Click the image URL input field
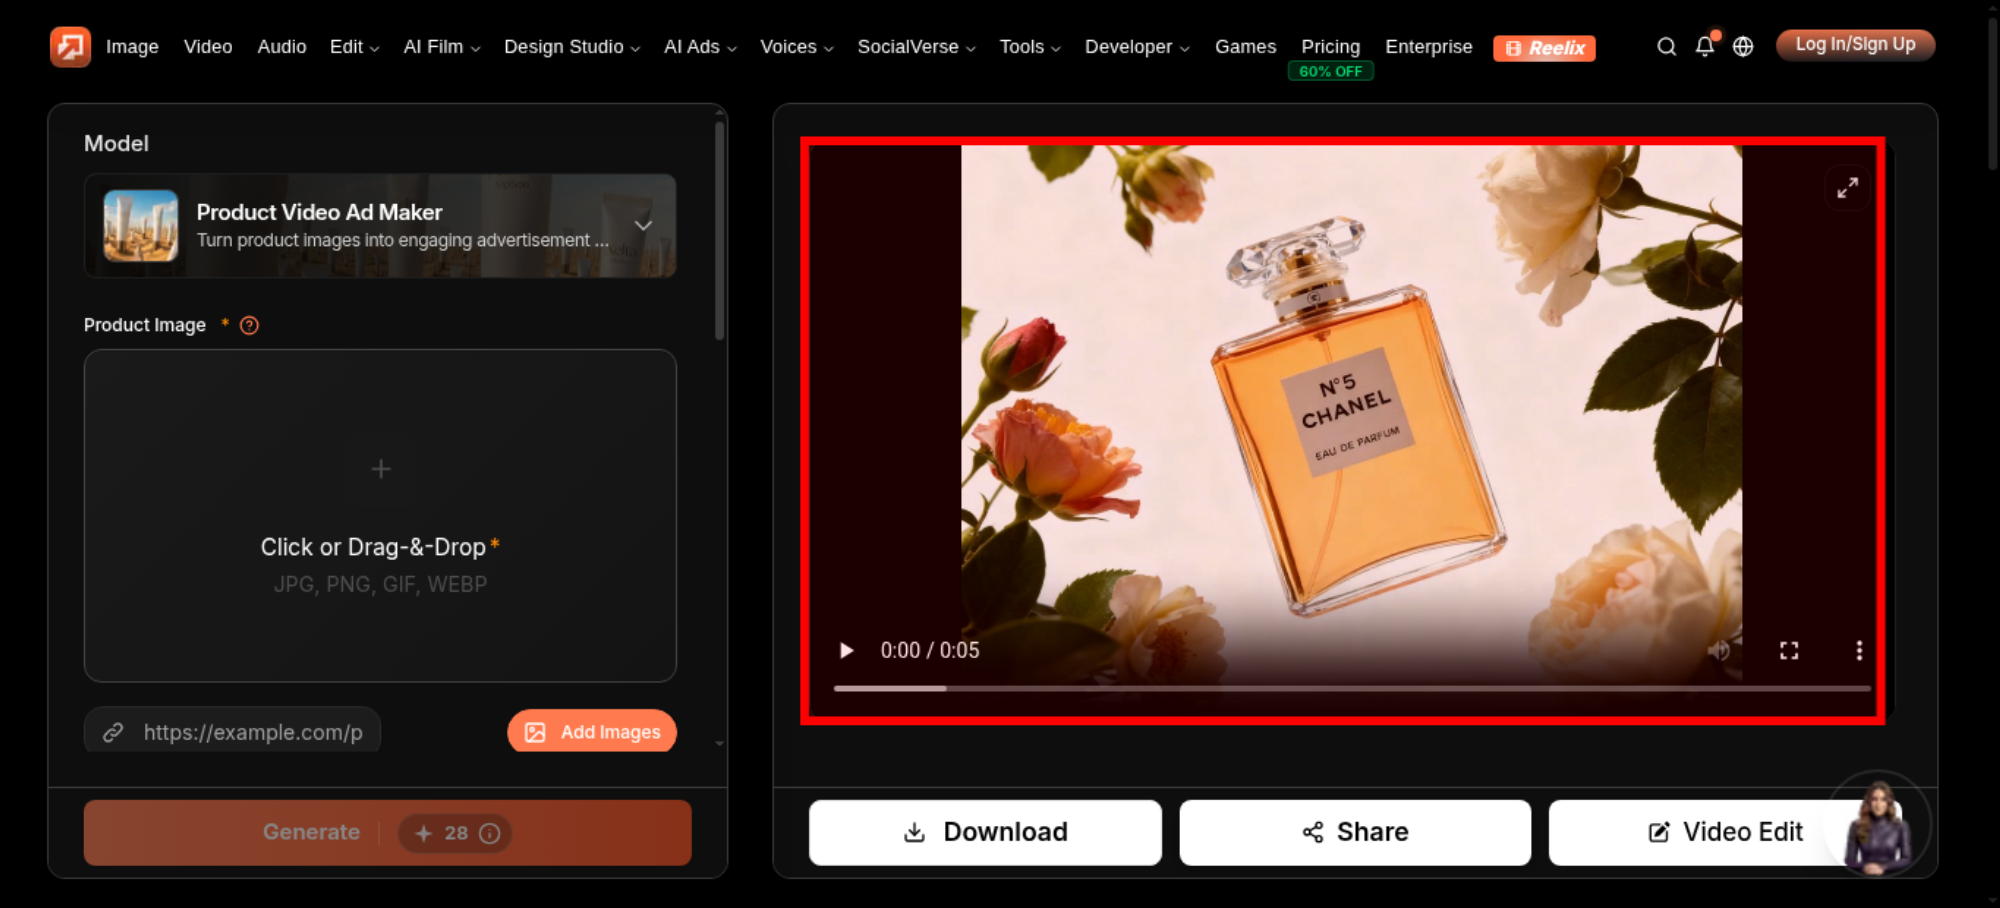The width and height of the screenshot is (2000, 908). [x=232, y=732]
